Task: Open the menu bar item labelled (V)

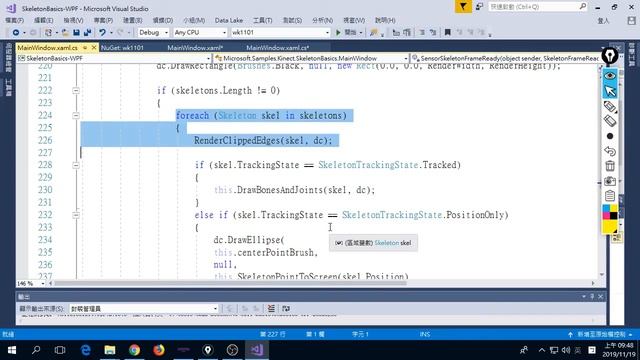Action: [x=73, y=20]
